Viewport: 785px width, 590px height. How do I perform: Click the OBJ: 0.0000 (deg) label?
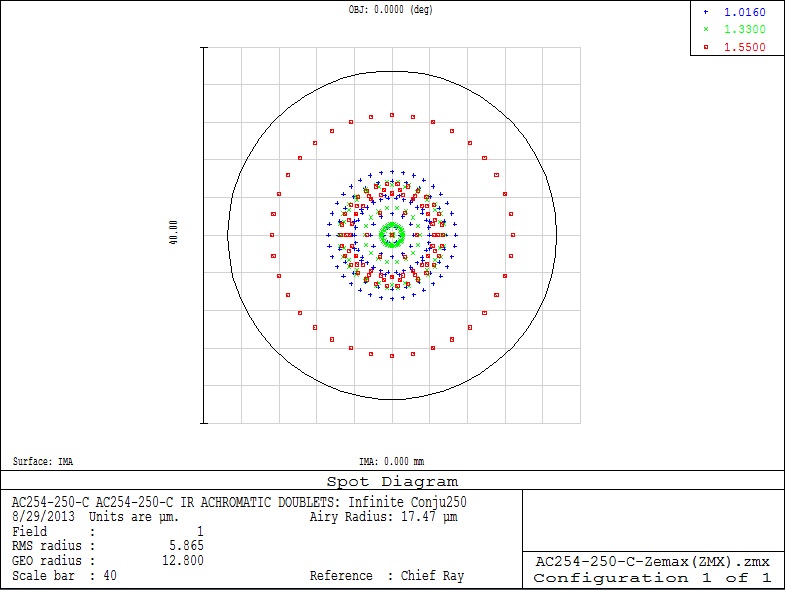pyautogui.click(x=390, y=10)
